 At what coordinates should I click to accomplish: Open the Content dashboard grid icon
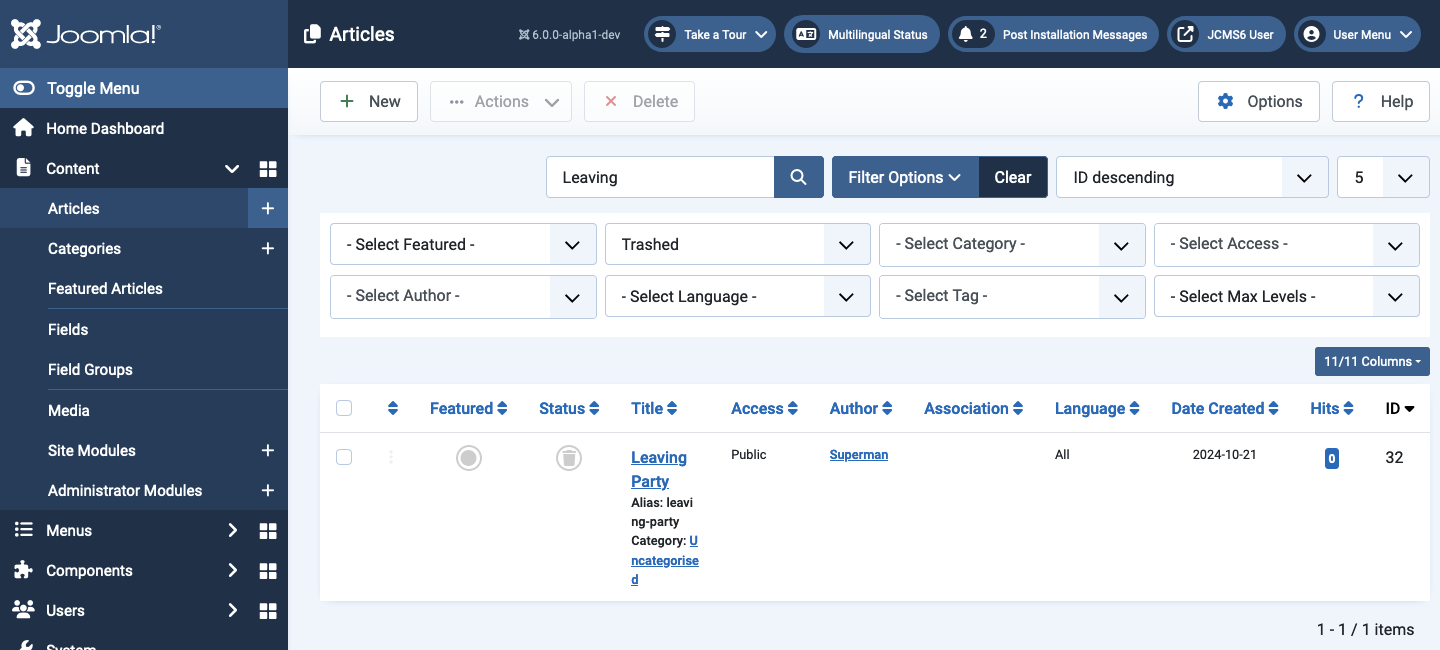coord(267,169)
